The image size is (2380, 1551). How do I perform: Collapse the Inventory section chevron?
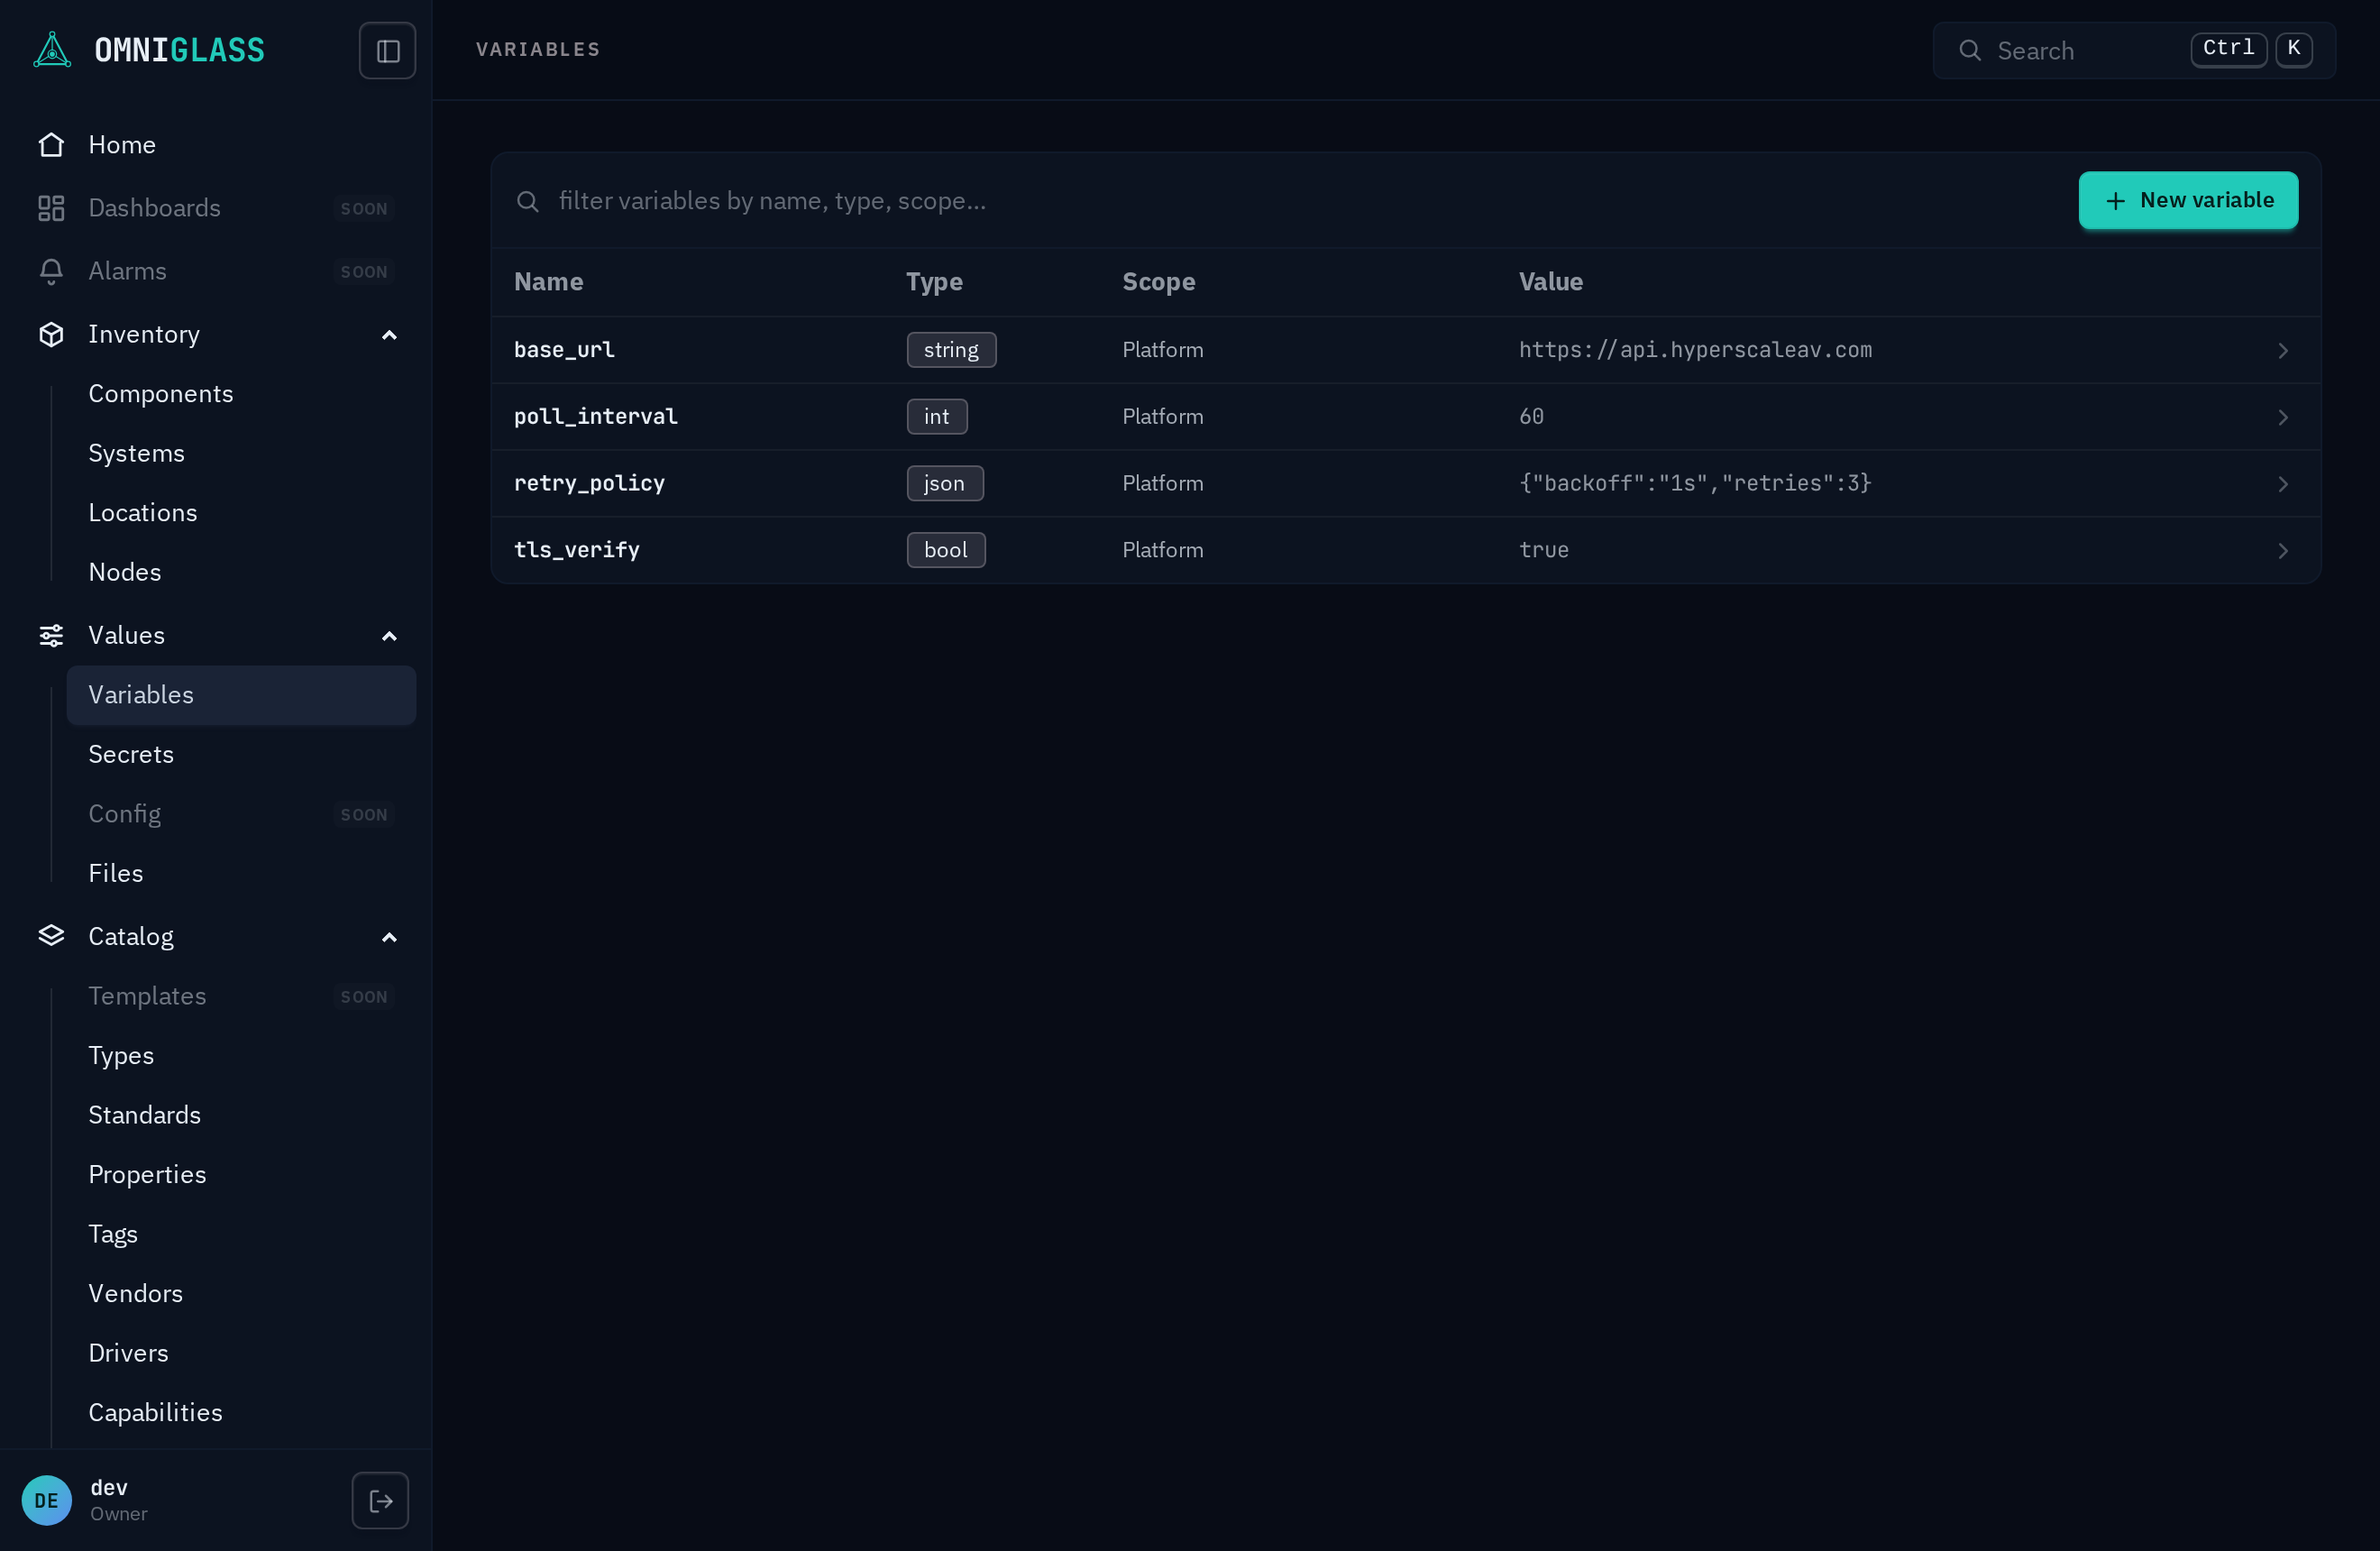click(389, 335)
